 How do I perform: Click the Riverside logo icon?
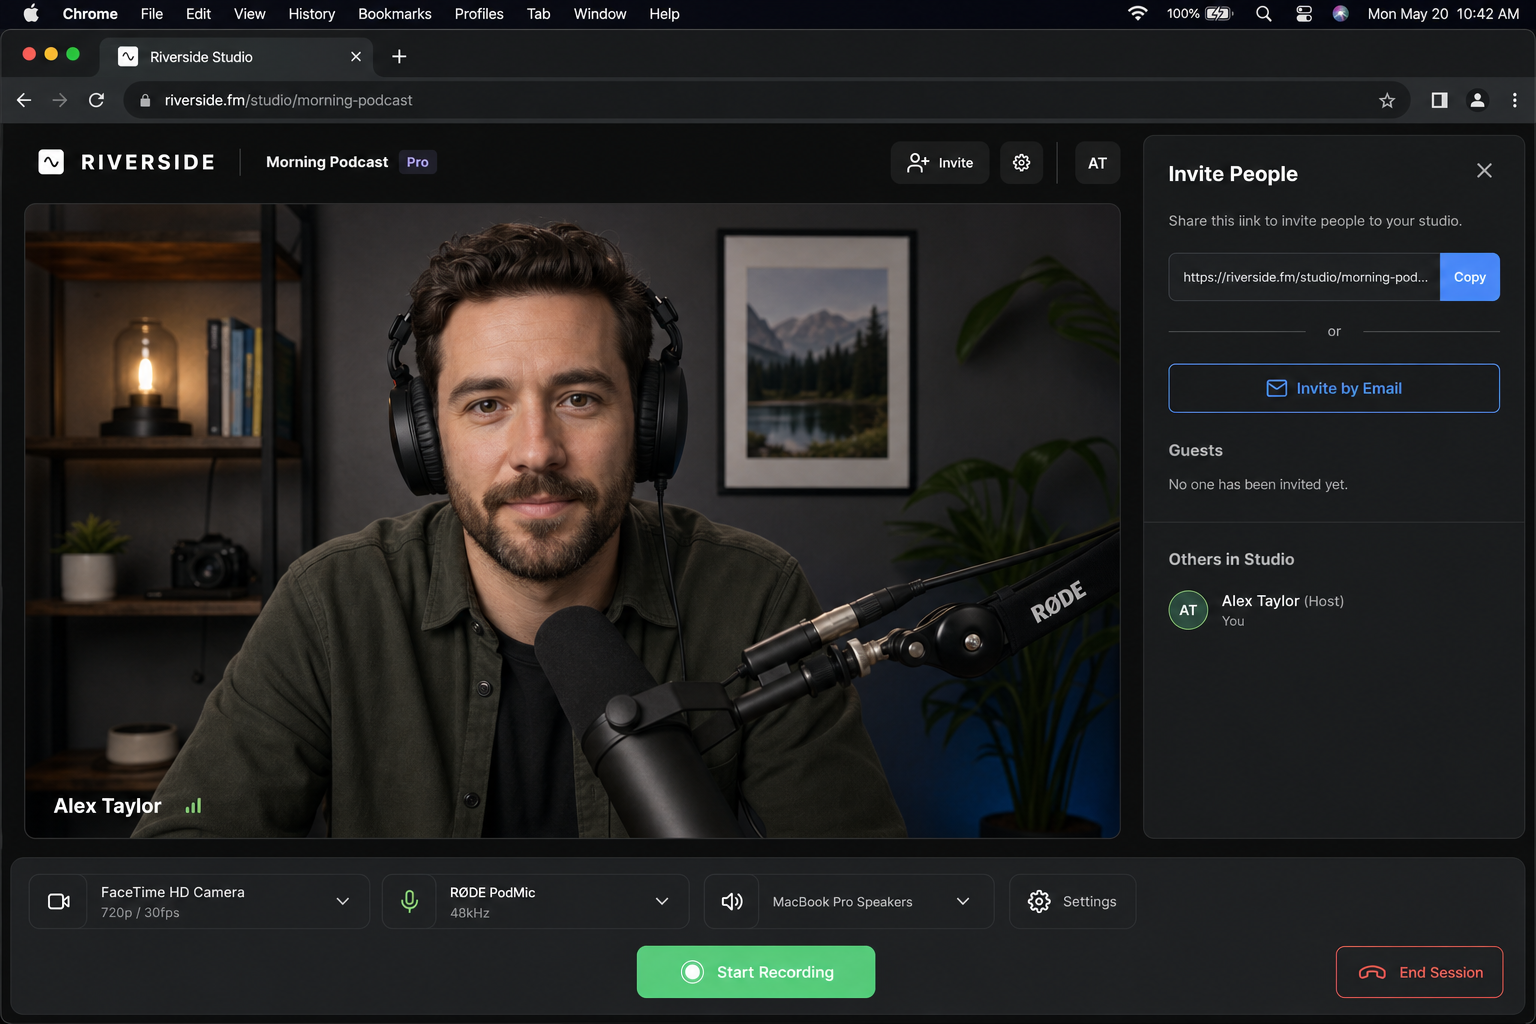[51, 162]
